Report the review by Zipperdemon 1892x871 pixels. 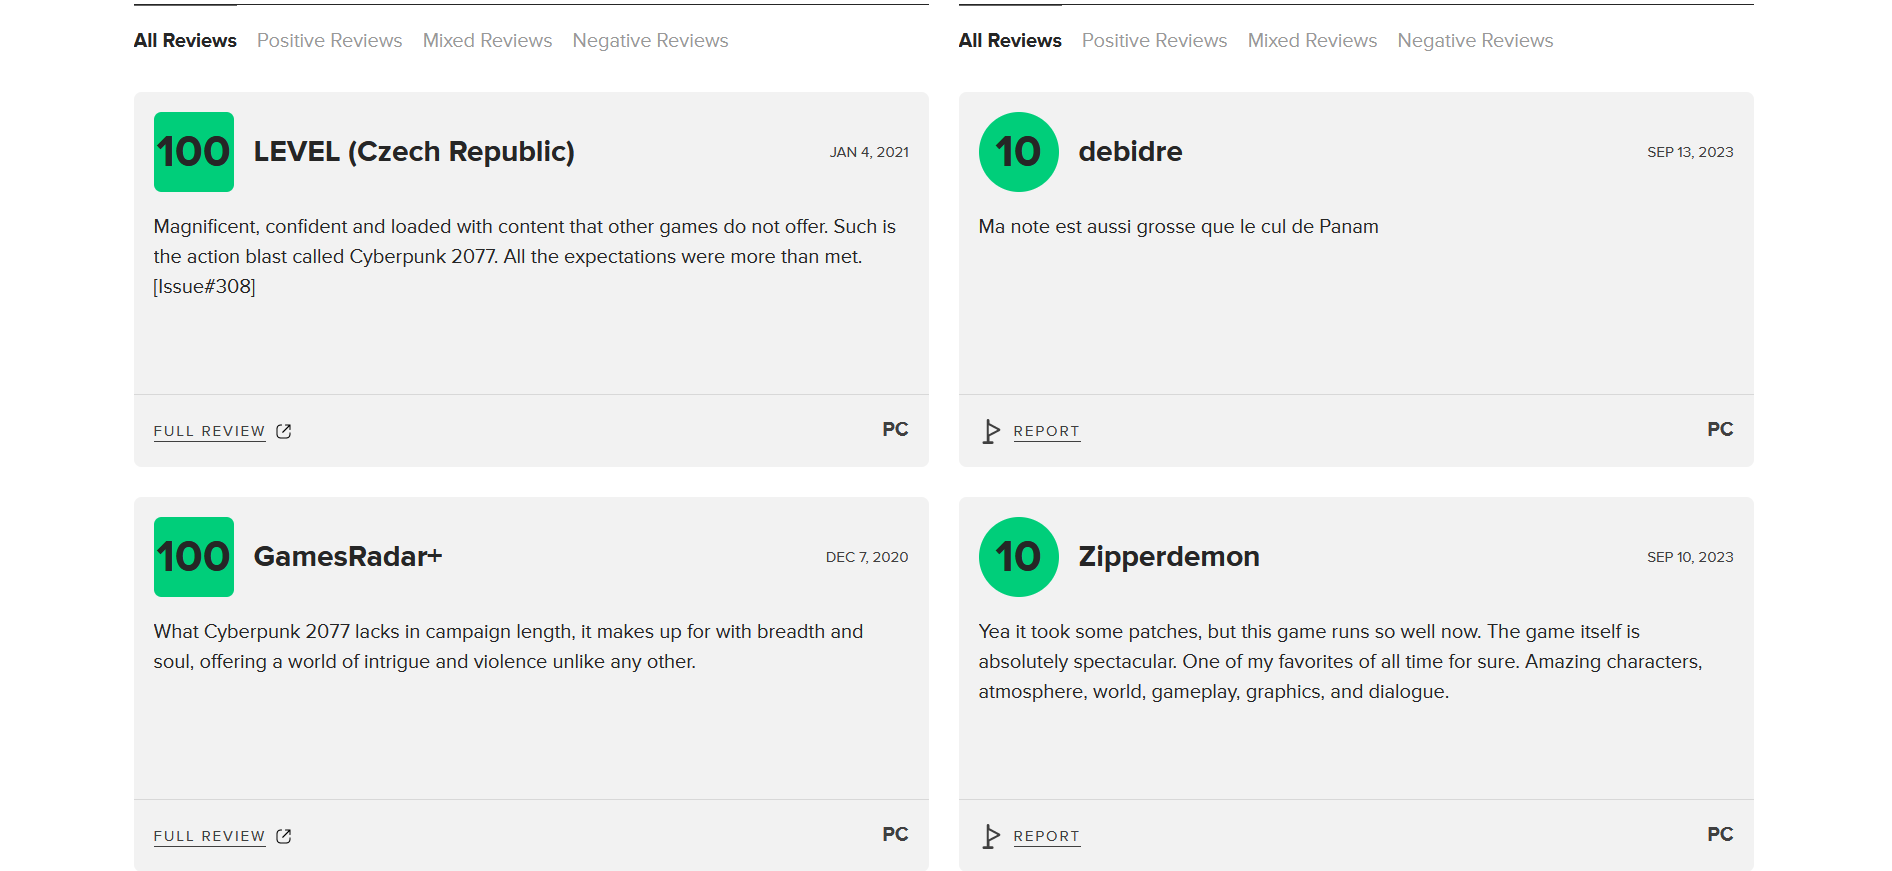tap(1047, 836)
